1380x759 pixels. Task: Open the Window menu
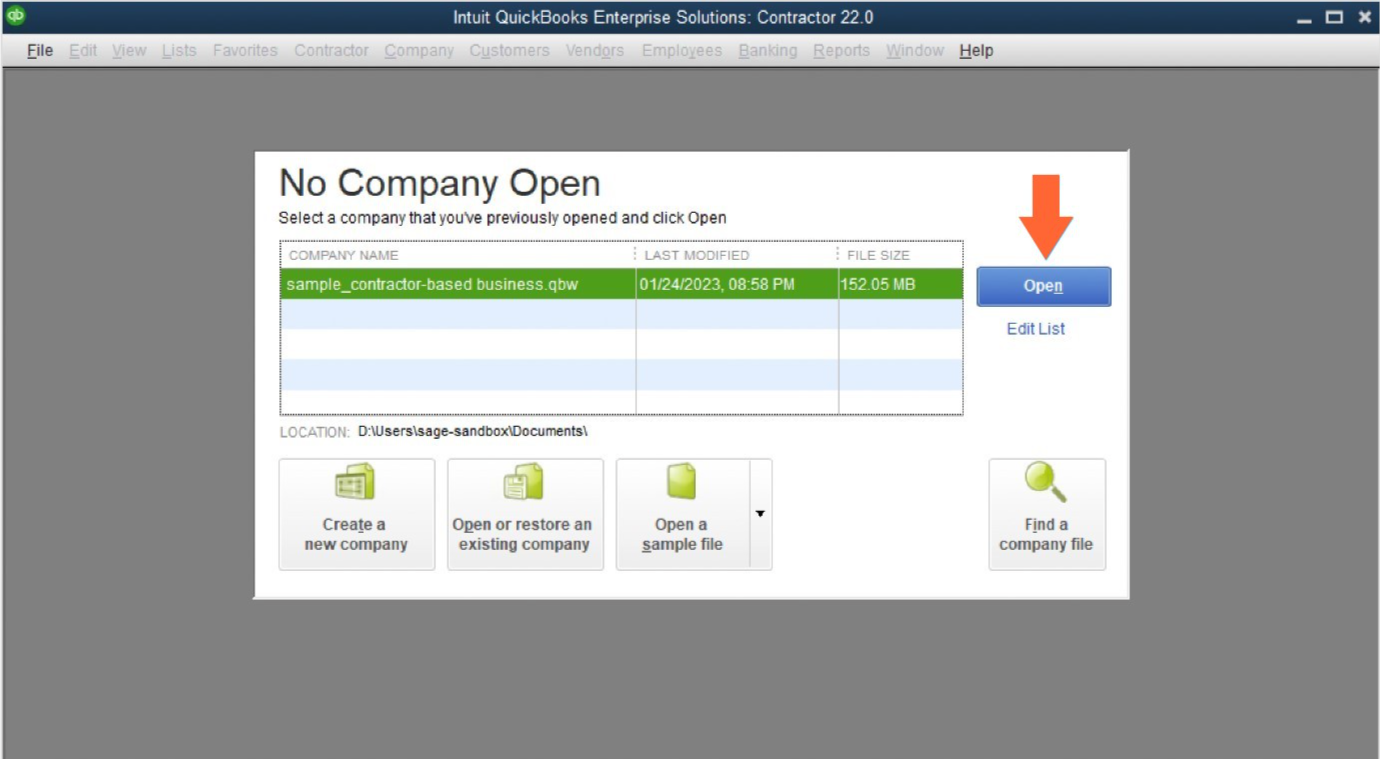point(914,50)
